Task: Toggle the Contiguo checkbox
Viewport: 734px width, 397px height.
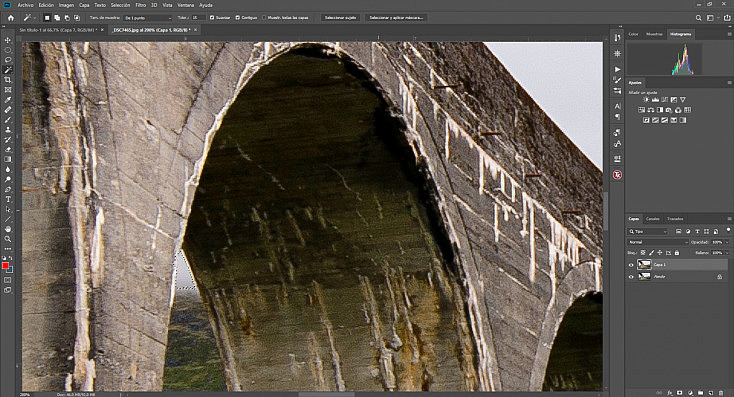Action: pos(238,18)
